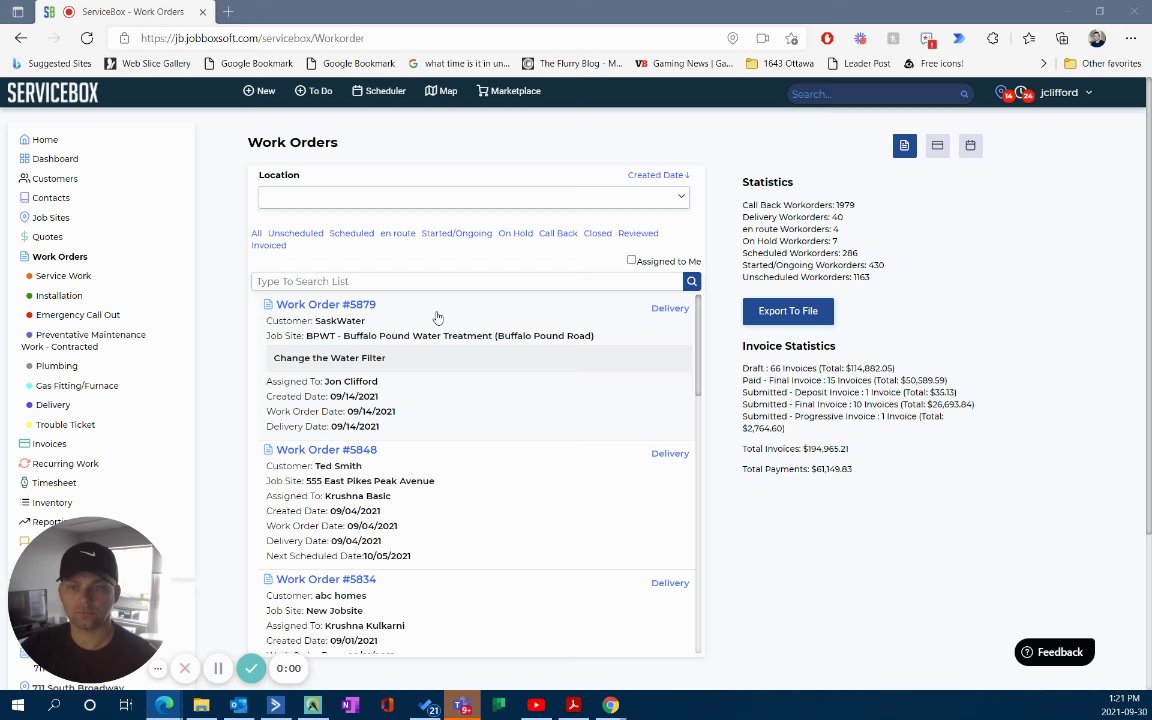Click the Type To Search List field
1152x720 pixels.
pyautogui.click(x=467, y=281)
